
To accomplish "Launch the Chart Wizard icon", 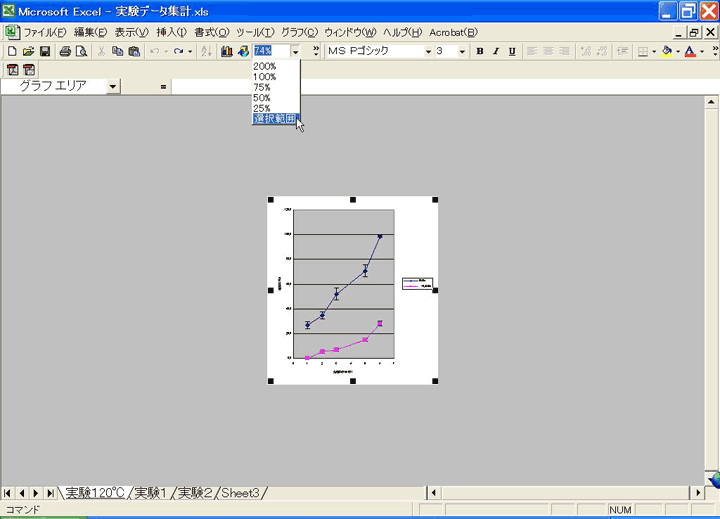I will click(227, 51).
